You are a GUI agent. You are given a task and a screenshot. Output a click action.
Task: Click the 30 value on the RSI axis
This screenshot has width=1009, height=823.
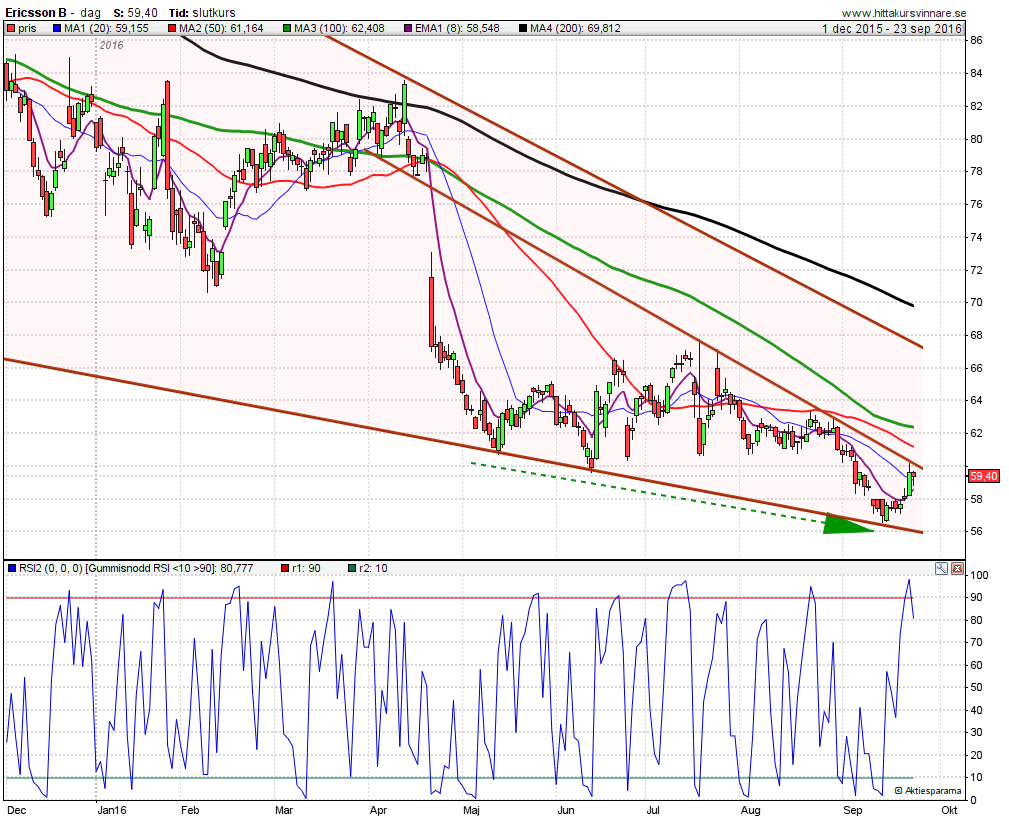tap(976, 733)
